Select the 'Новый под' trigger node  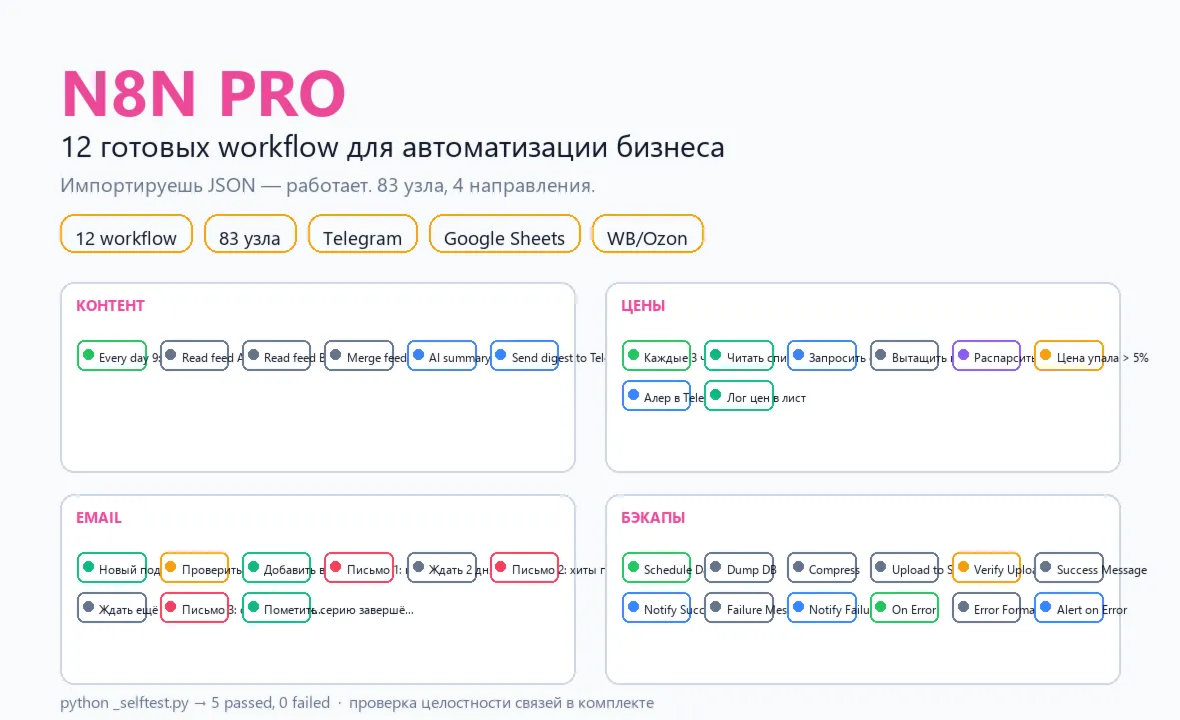(x=112, y=568)
